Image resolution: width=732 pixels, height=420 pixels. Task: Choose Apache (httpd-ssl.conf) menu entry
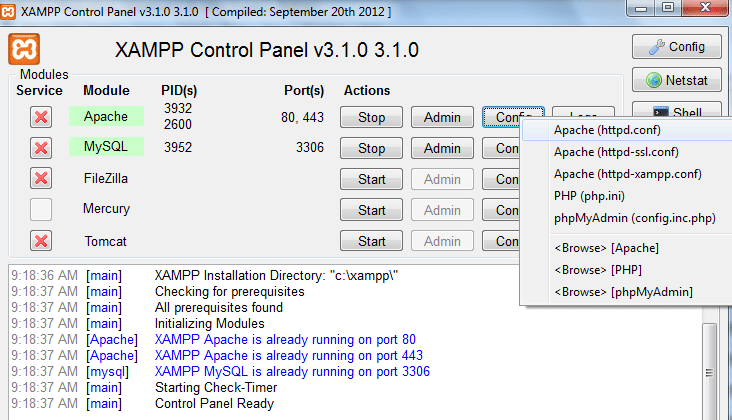click(615, 152)
